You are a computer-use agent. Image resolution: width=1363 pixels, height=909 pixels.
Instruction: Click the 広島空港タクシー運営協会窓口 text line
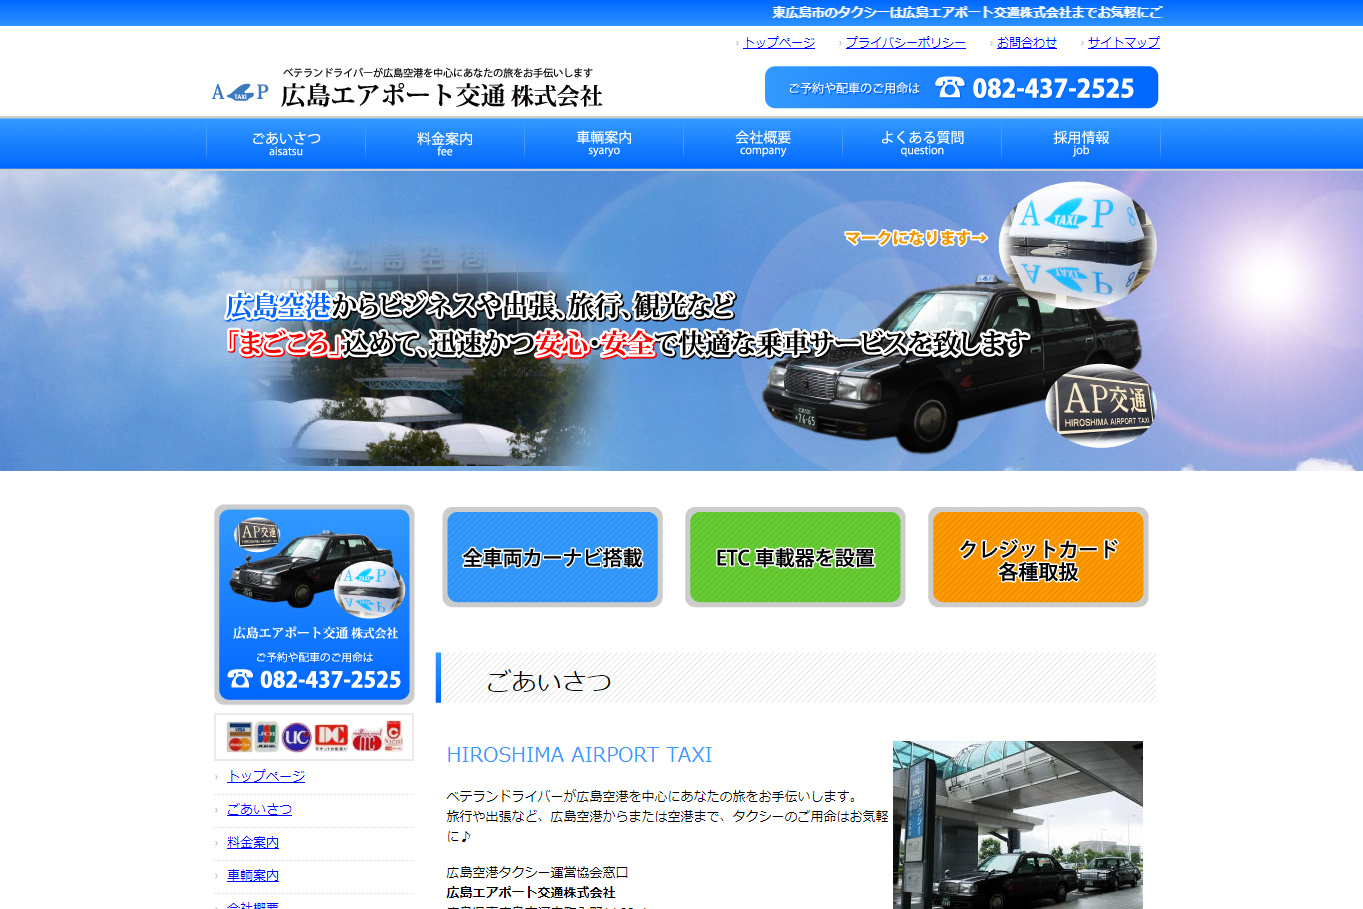pos(537,872)
